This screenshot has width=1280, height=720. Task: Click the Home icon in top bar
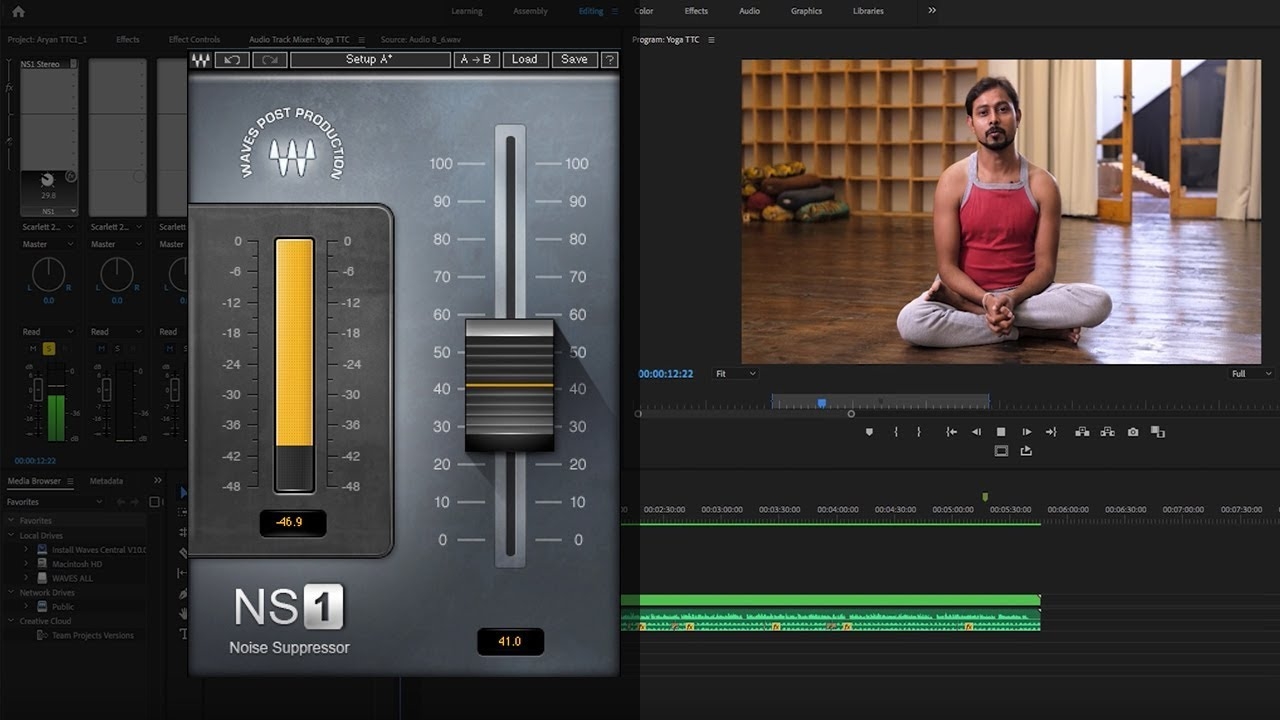tap(18, 12)
